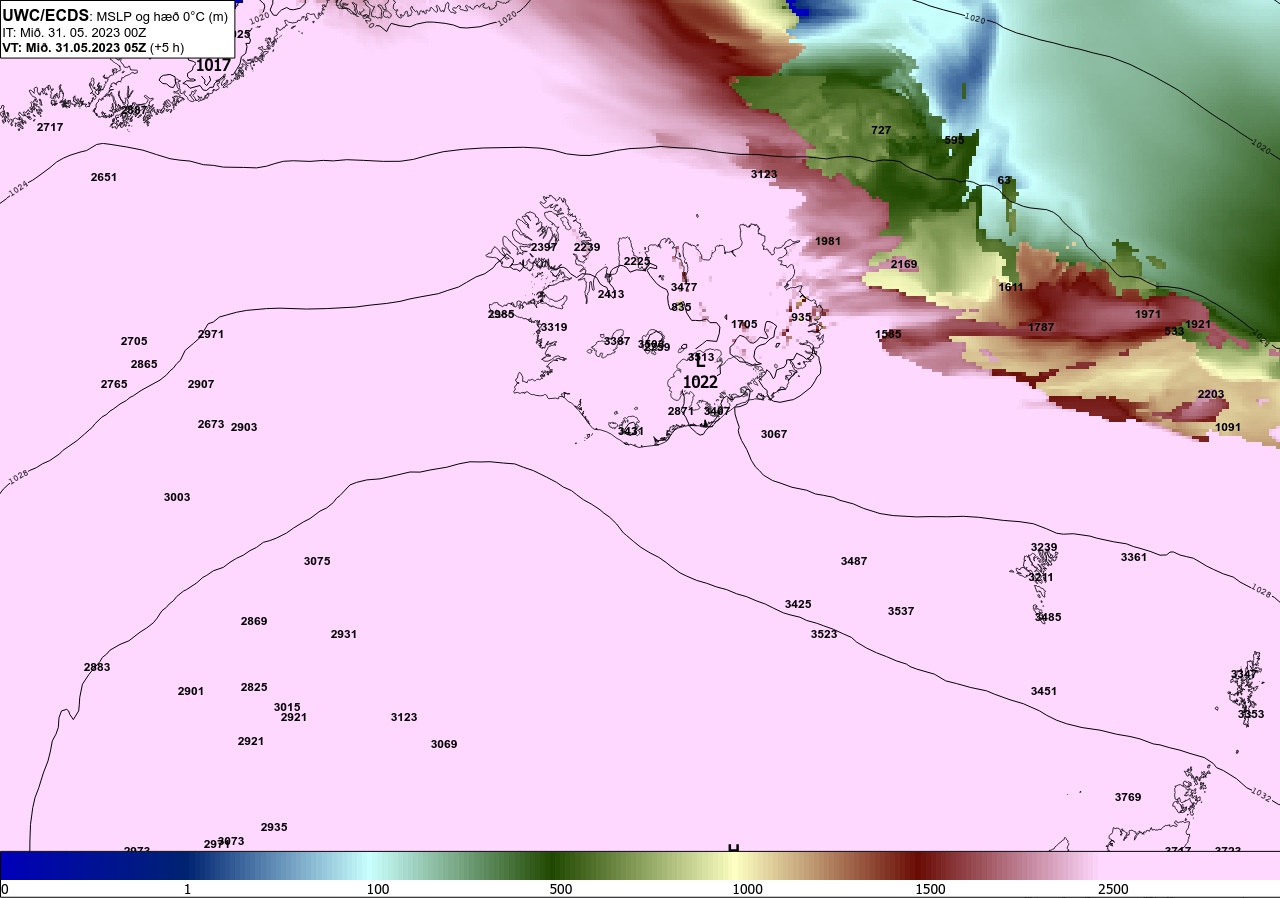The height and width of the screenshot is (898, 1280).
Task: Click the 2907 value
Action: click(201, 384)
